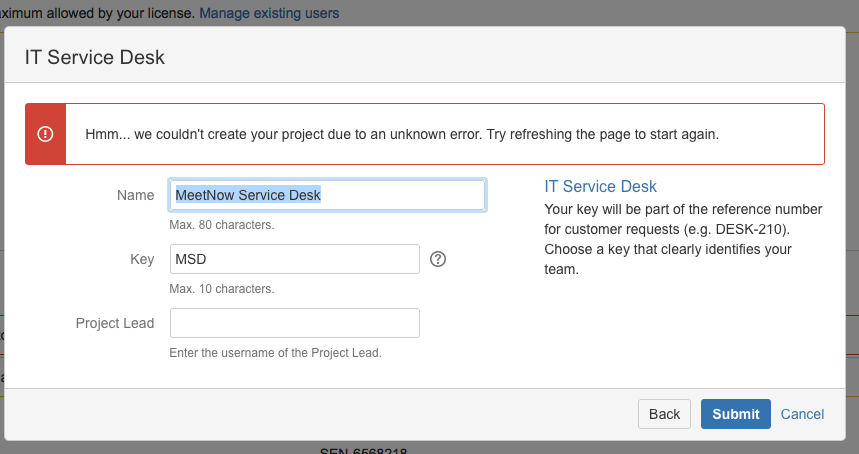Click the SEN number behind the dialog

click(362, 449)
